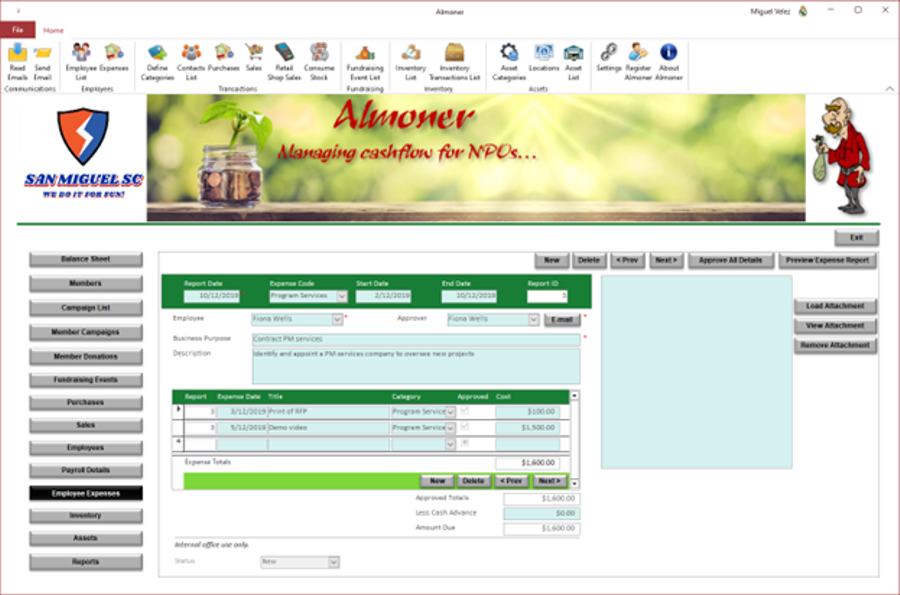This screenshot has width=900, height=595.
Task: Click the Description text box
Action: tap(416, 366)
